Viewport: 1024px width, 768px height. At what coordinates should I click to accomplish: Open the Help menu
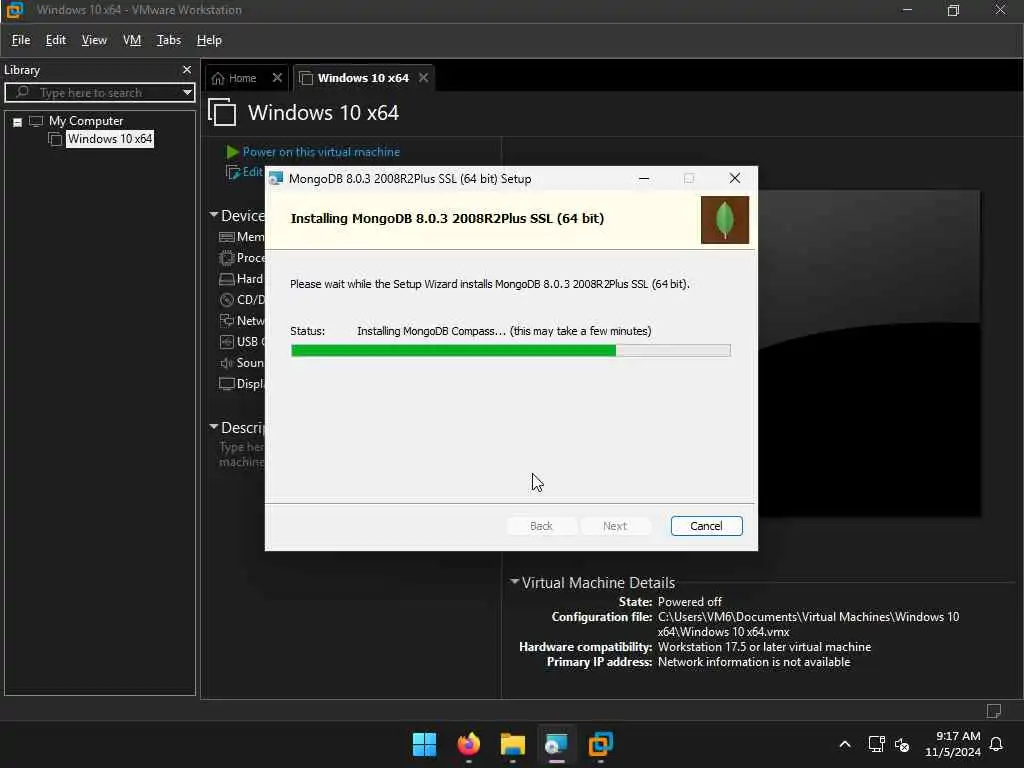(x=209, y=40)
